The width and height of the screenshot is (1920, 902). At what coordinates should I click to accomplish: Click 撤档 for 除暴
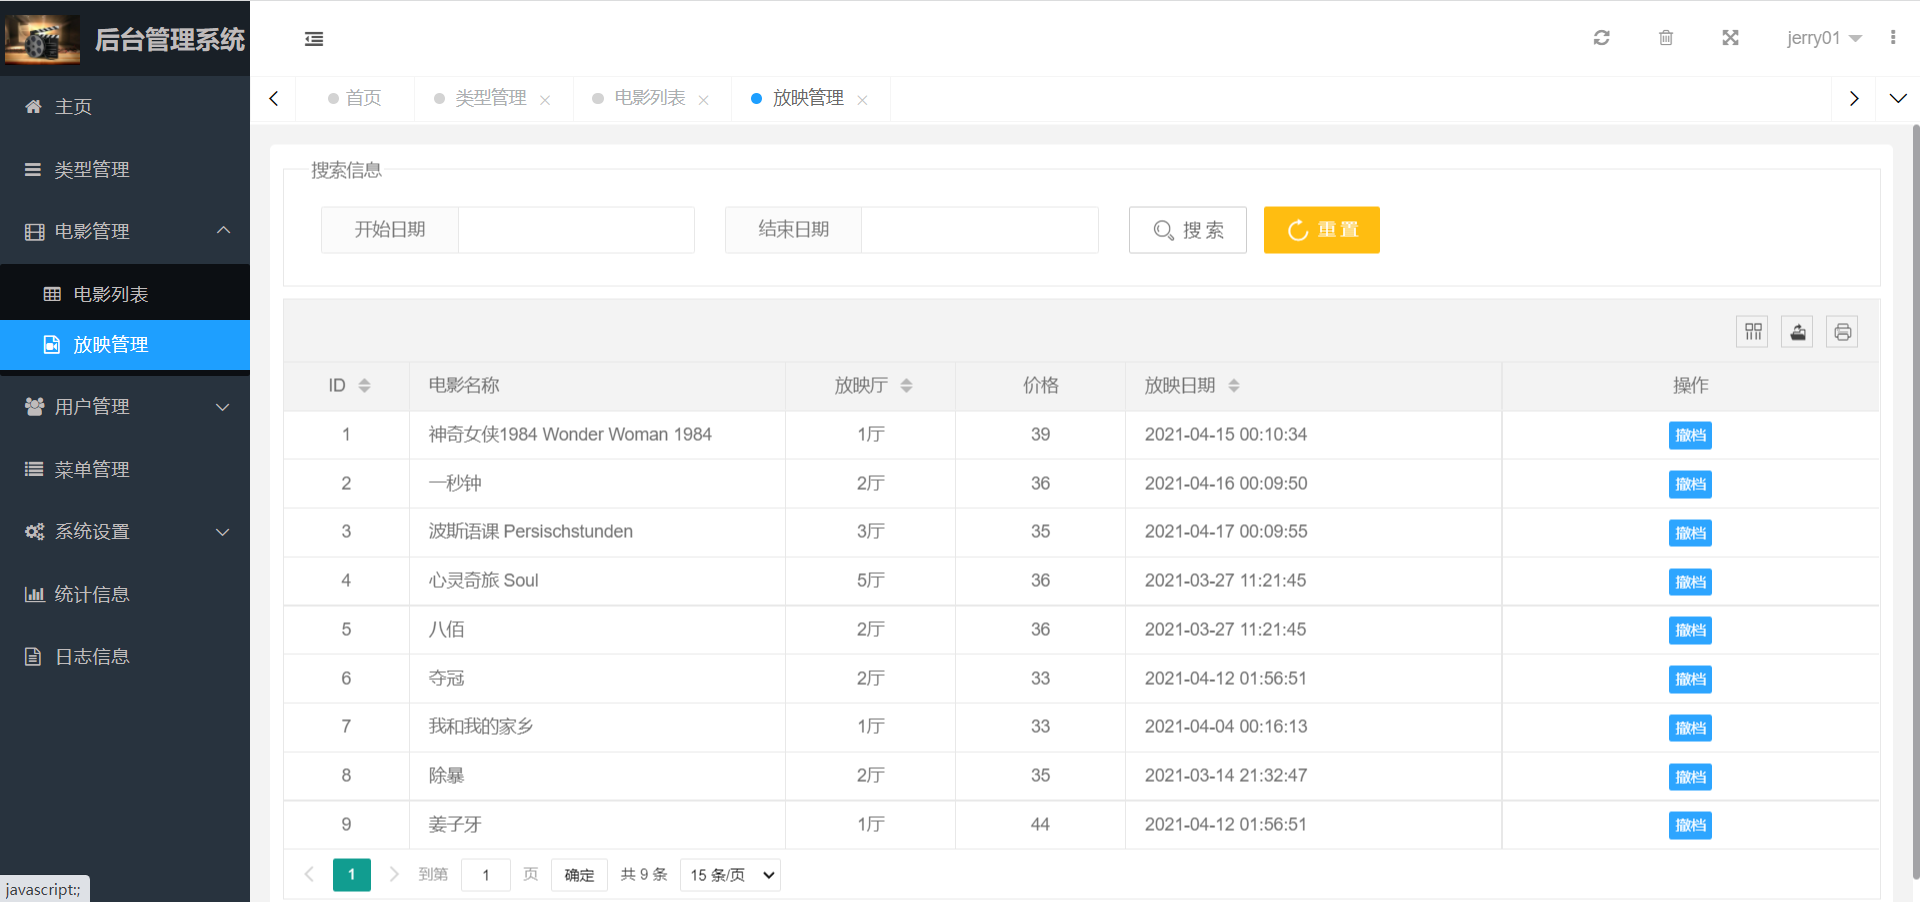pos(1690,777)
